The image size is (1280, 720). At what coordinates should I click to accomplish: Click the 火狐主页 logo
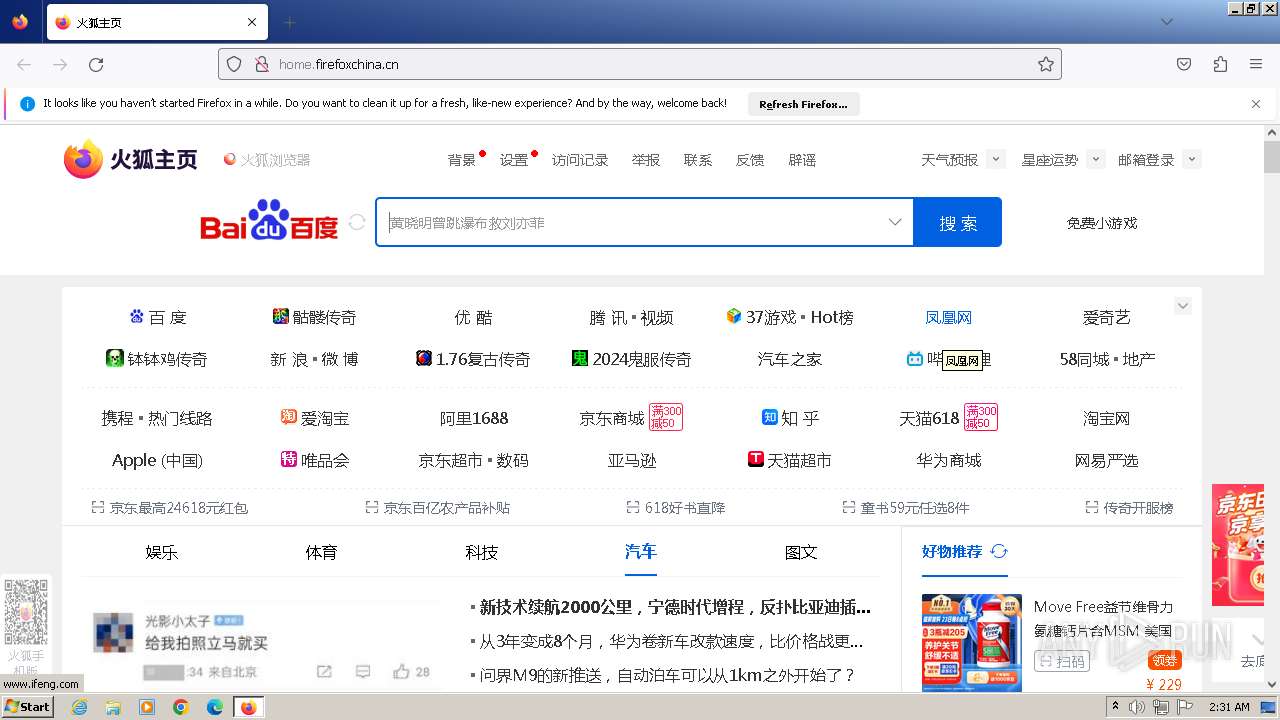pyautogui.click(x=131, y=159)
